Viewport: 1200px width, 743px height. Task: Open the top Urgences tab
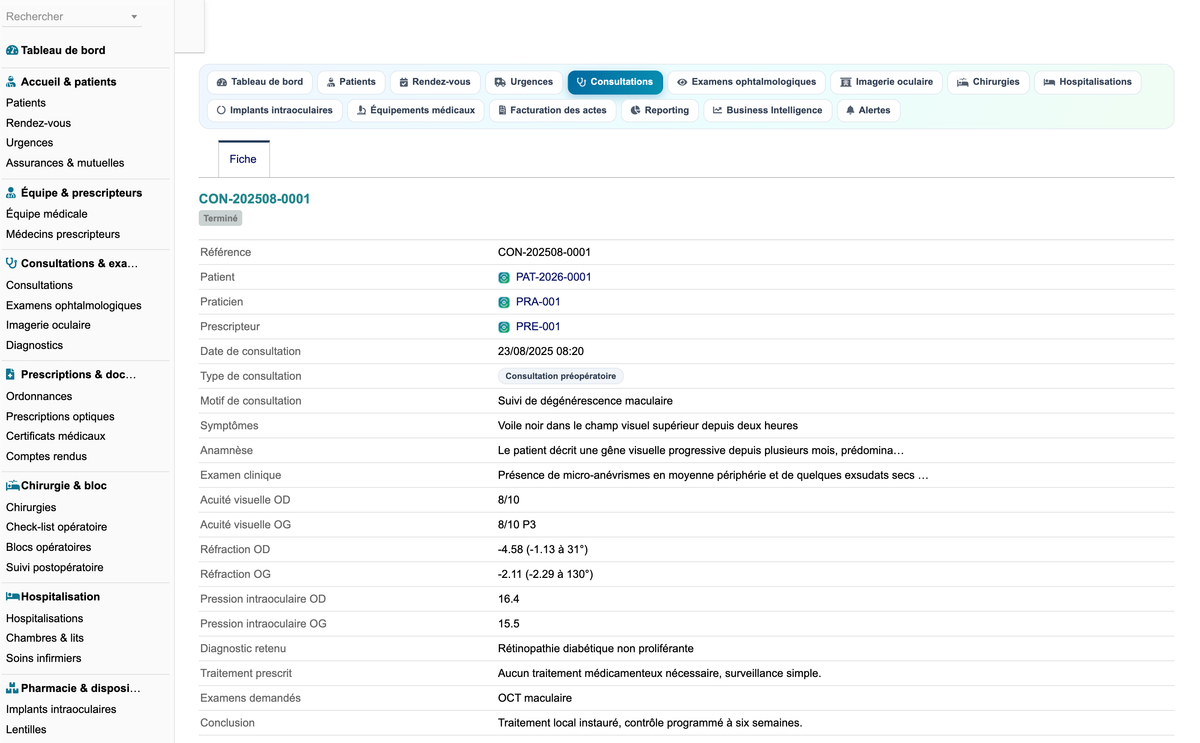point(523,82)
